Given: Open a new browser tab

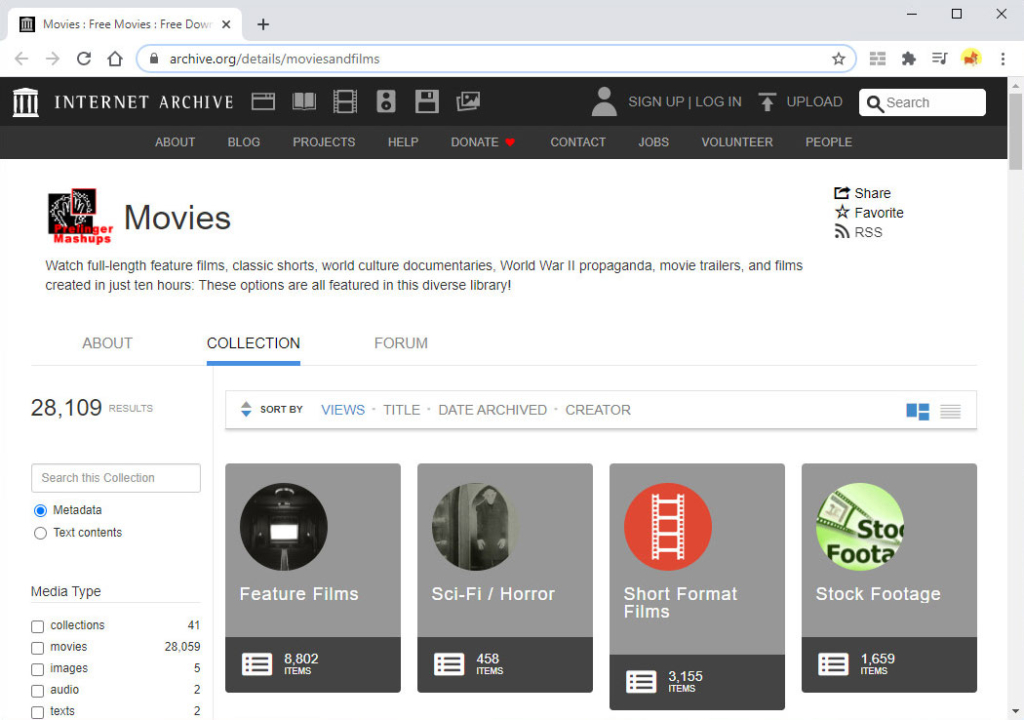Looking at the screenshot, I should pos(263,24).
